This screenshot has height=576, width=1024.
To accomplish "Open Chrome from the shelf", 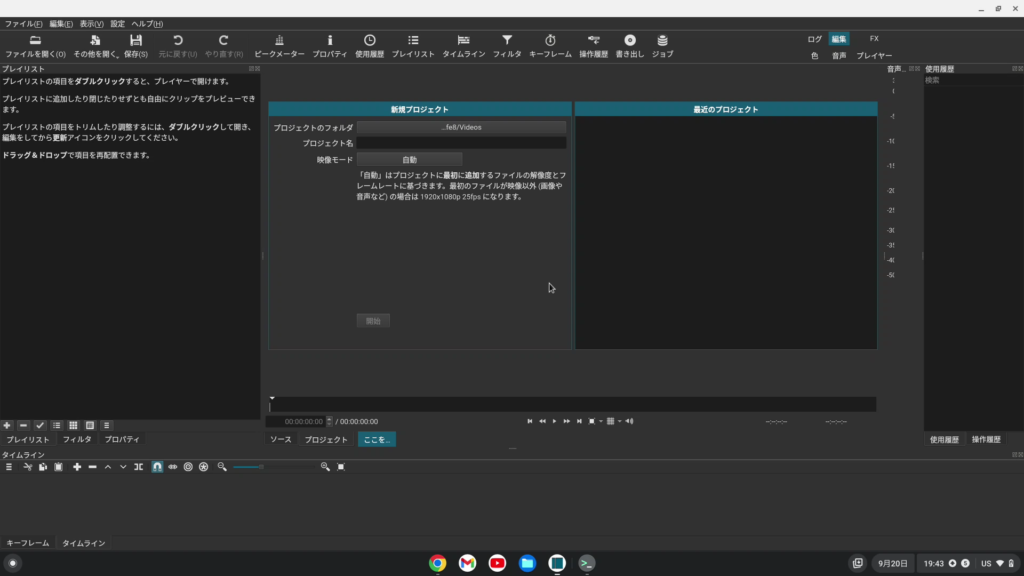I will point(438,563).
